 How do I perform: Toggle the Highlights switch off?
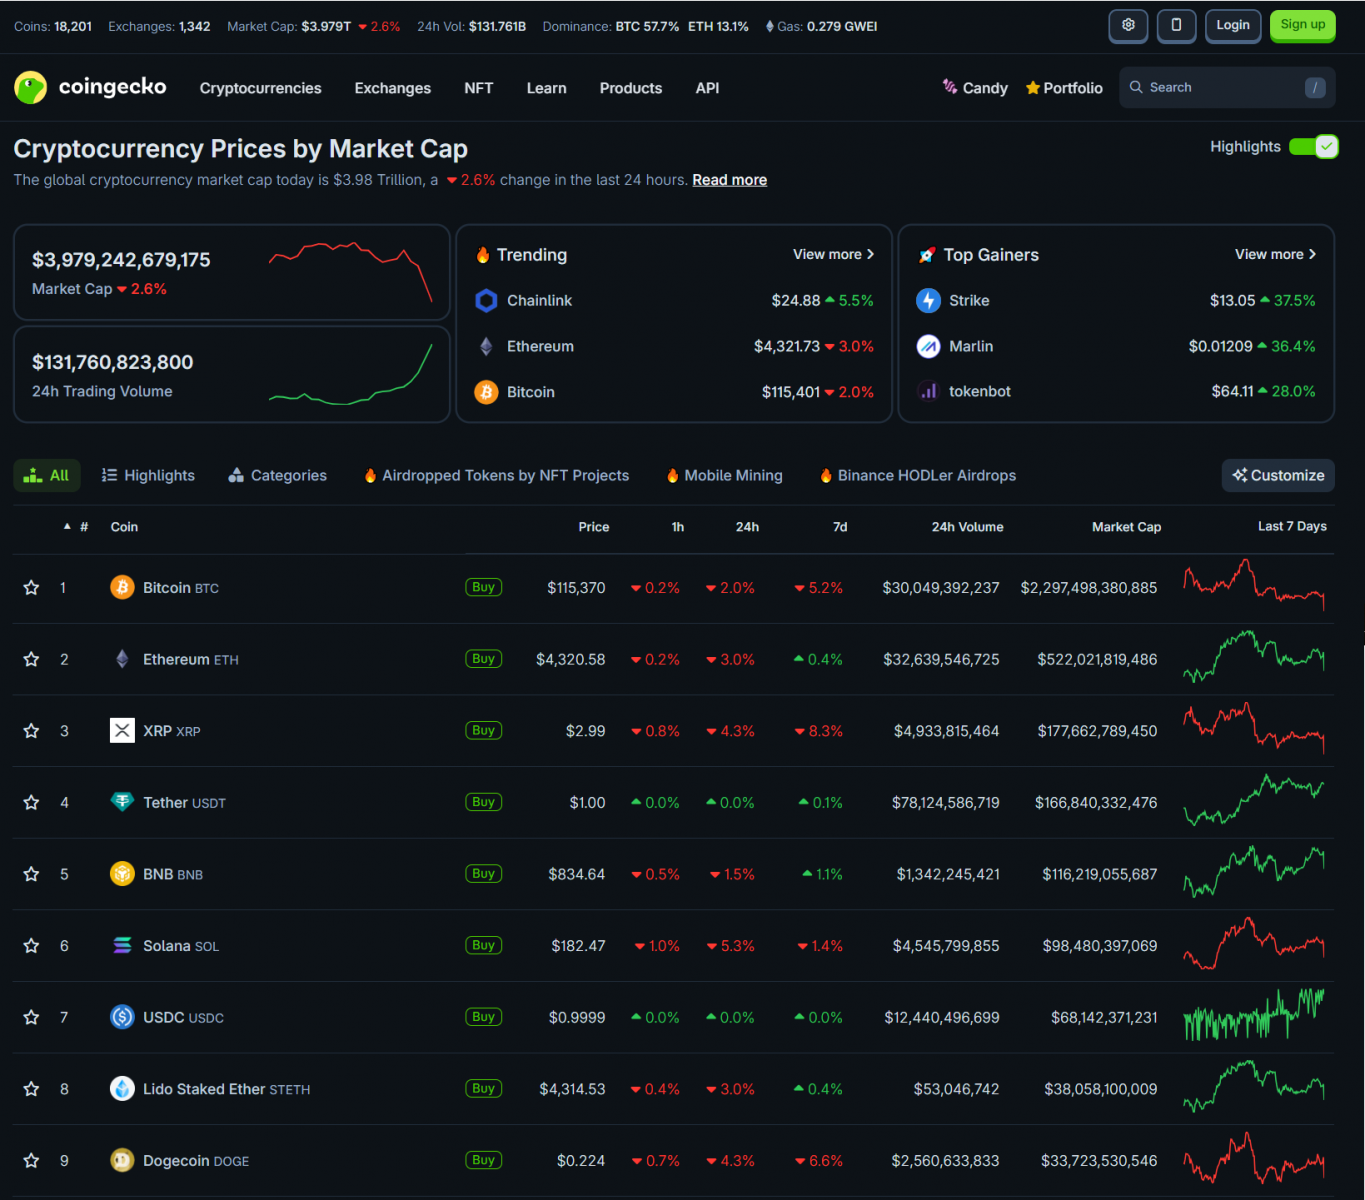(1313, 147)
